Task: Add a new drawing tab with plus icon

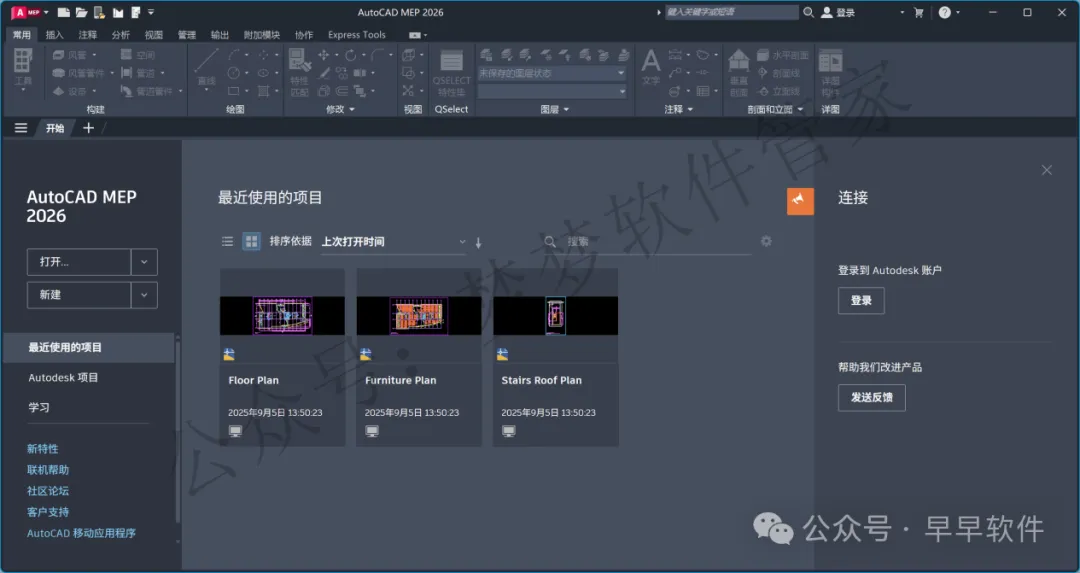Action: [88, 128]
